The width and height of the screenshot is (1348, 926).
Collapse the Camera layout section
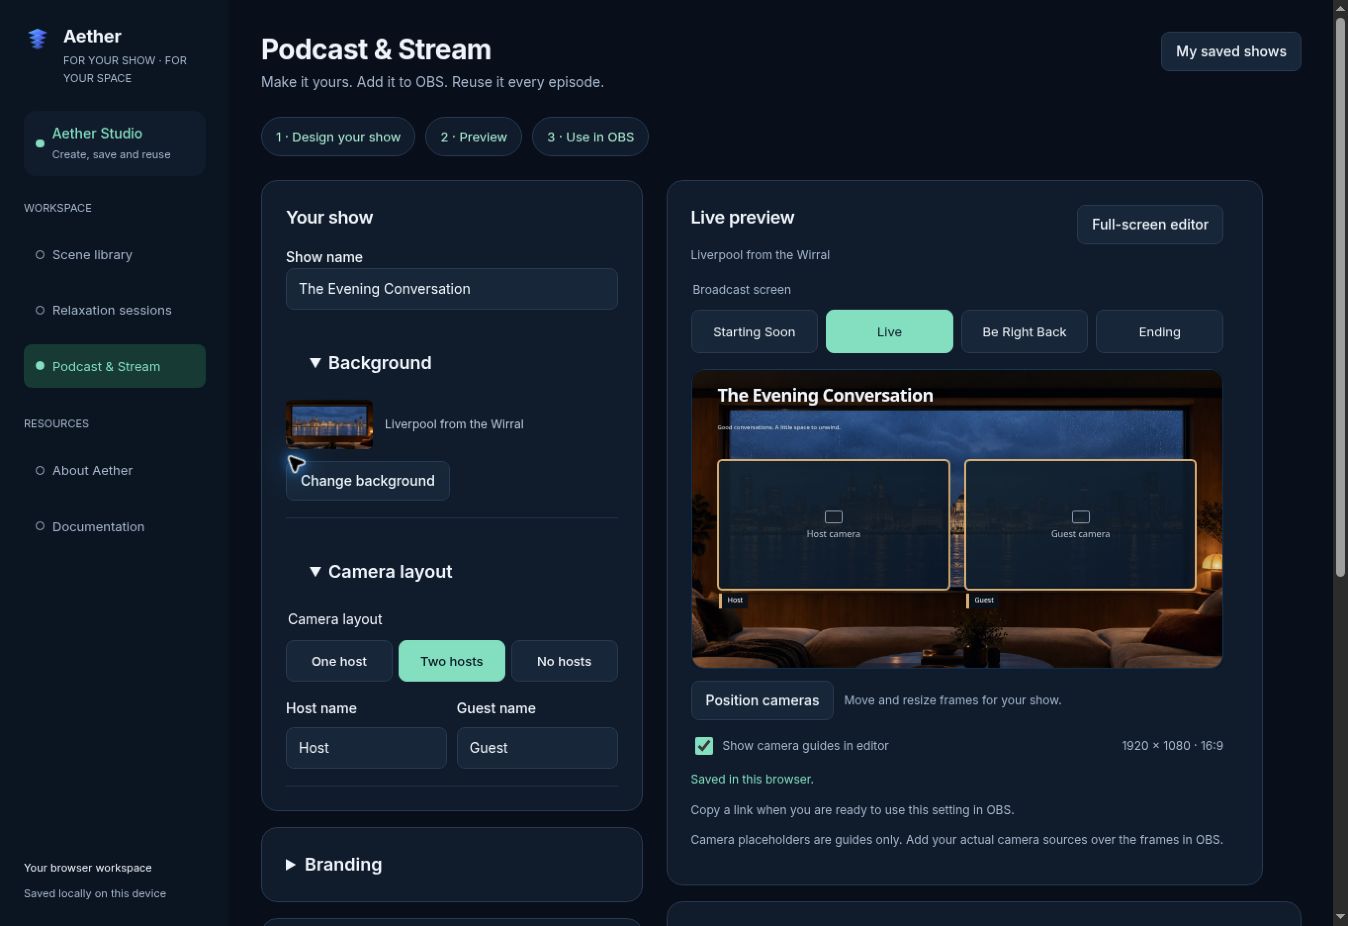click(x=380, y=572)
